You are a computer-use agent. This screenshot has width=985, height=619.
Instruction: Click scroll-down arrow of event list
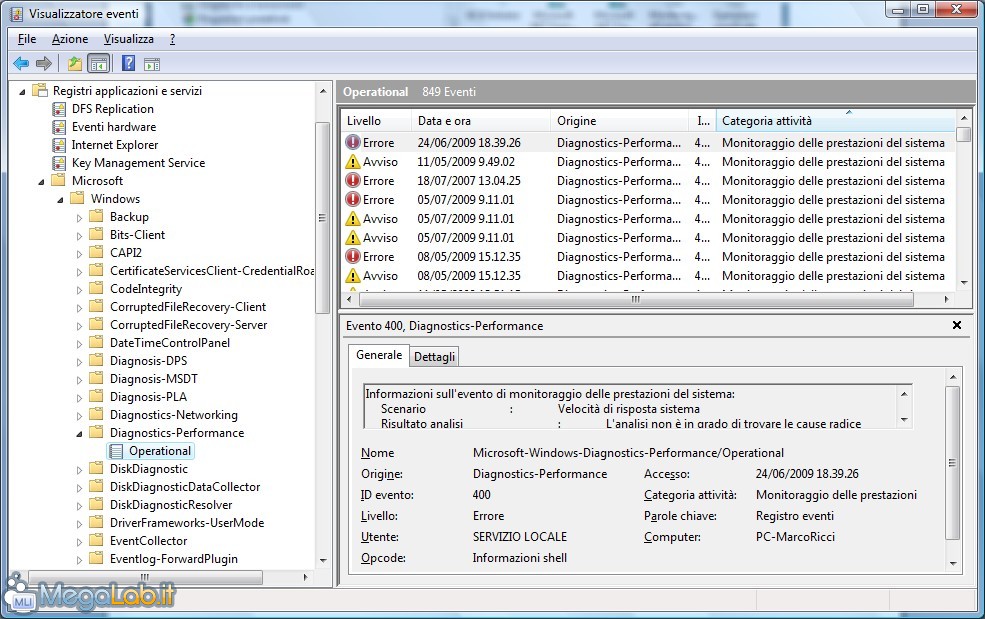[964, 283]
